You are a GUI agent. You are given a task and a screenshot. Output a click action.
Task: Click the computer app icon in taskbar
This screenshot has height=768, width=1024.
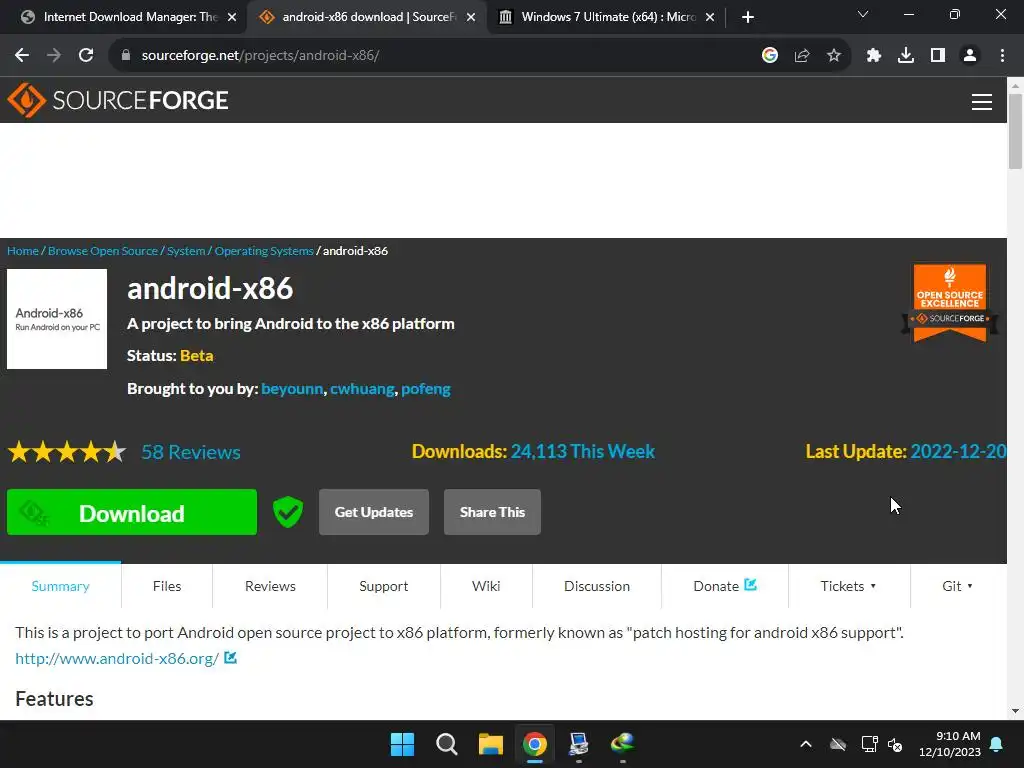click(x=579, y=744)
